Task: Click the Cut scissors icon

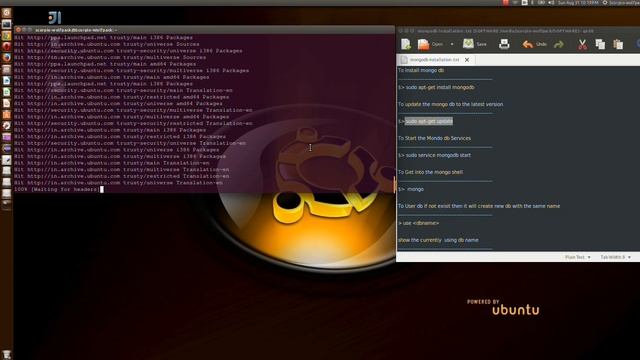Action: coord(582,44)
